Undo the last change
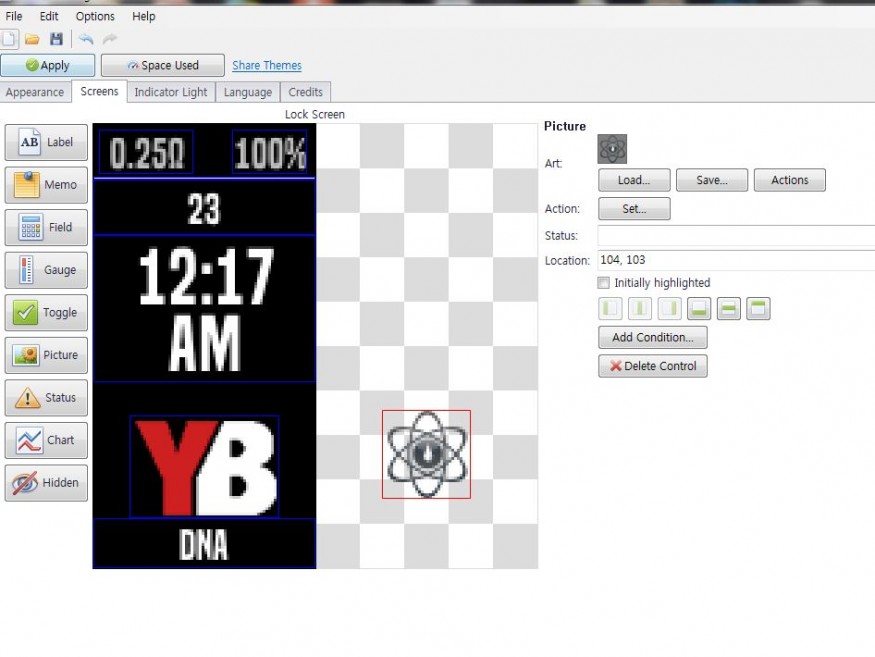 click(86, 39)
